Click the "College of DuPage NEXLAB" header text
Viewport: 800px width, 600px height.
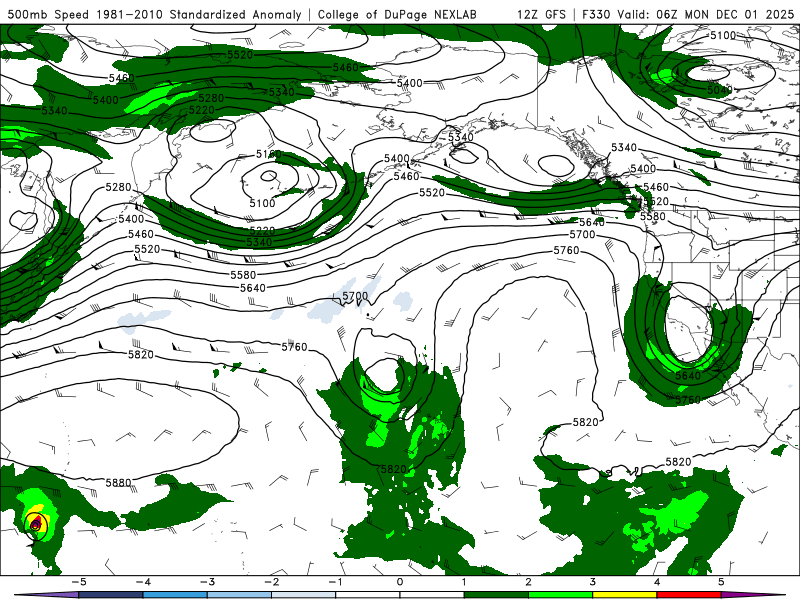397,14
